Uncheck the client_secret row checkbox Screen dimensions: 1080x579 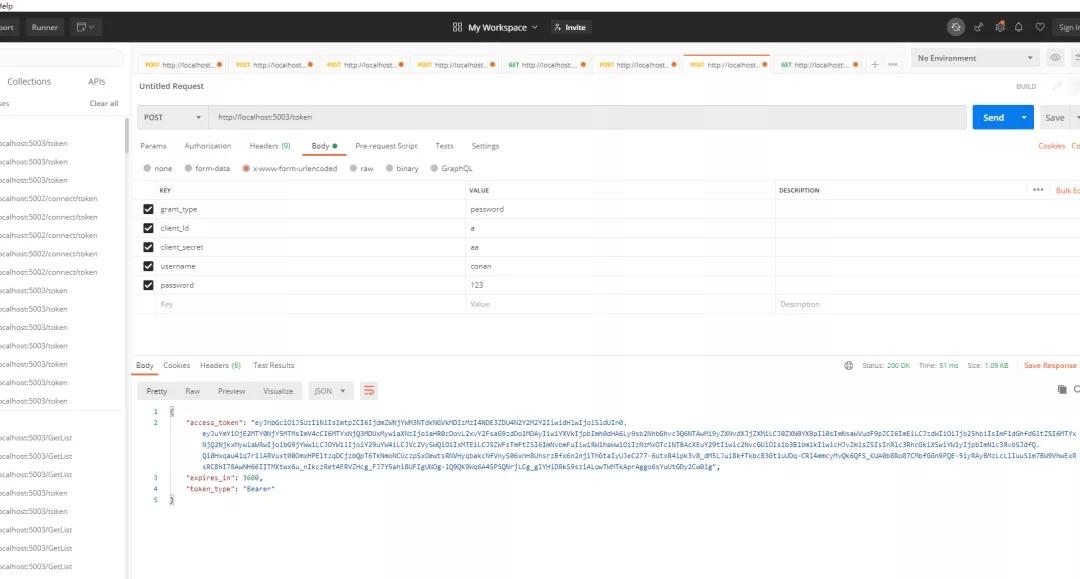(x=149, y=247)
